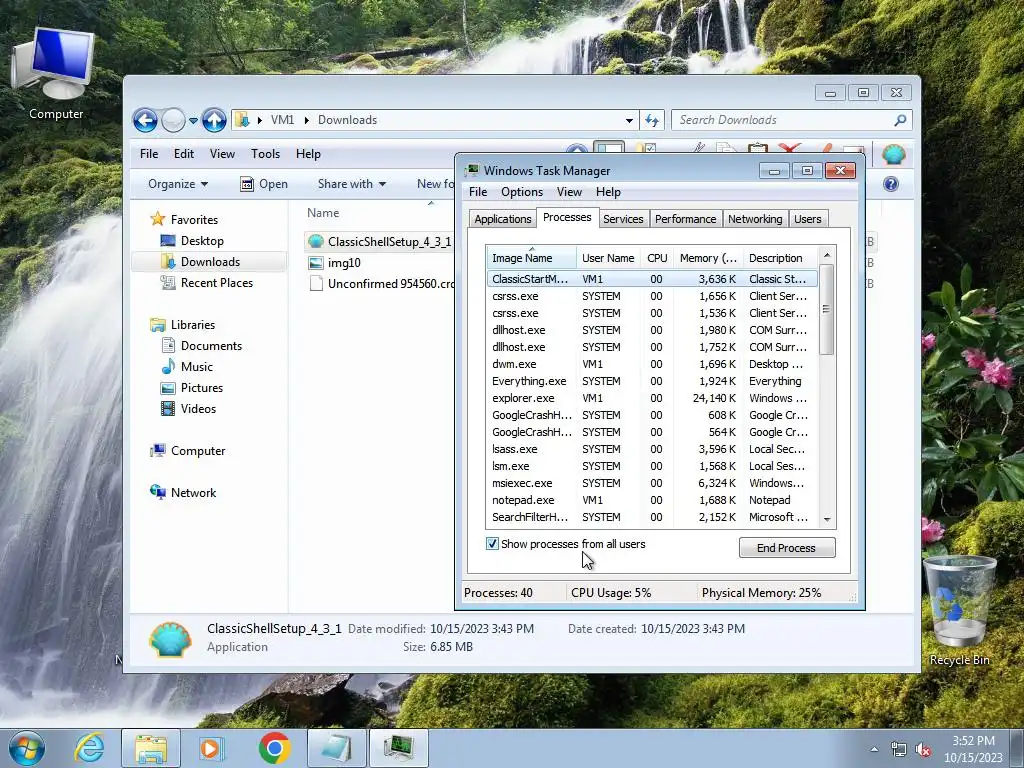Click the process list scroll down arrow
Image resolution: width=1024 pixels, height=768 pixels.
coord(827,519)
